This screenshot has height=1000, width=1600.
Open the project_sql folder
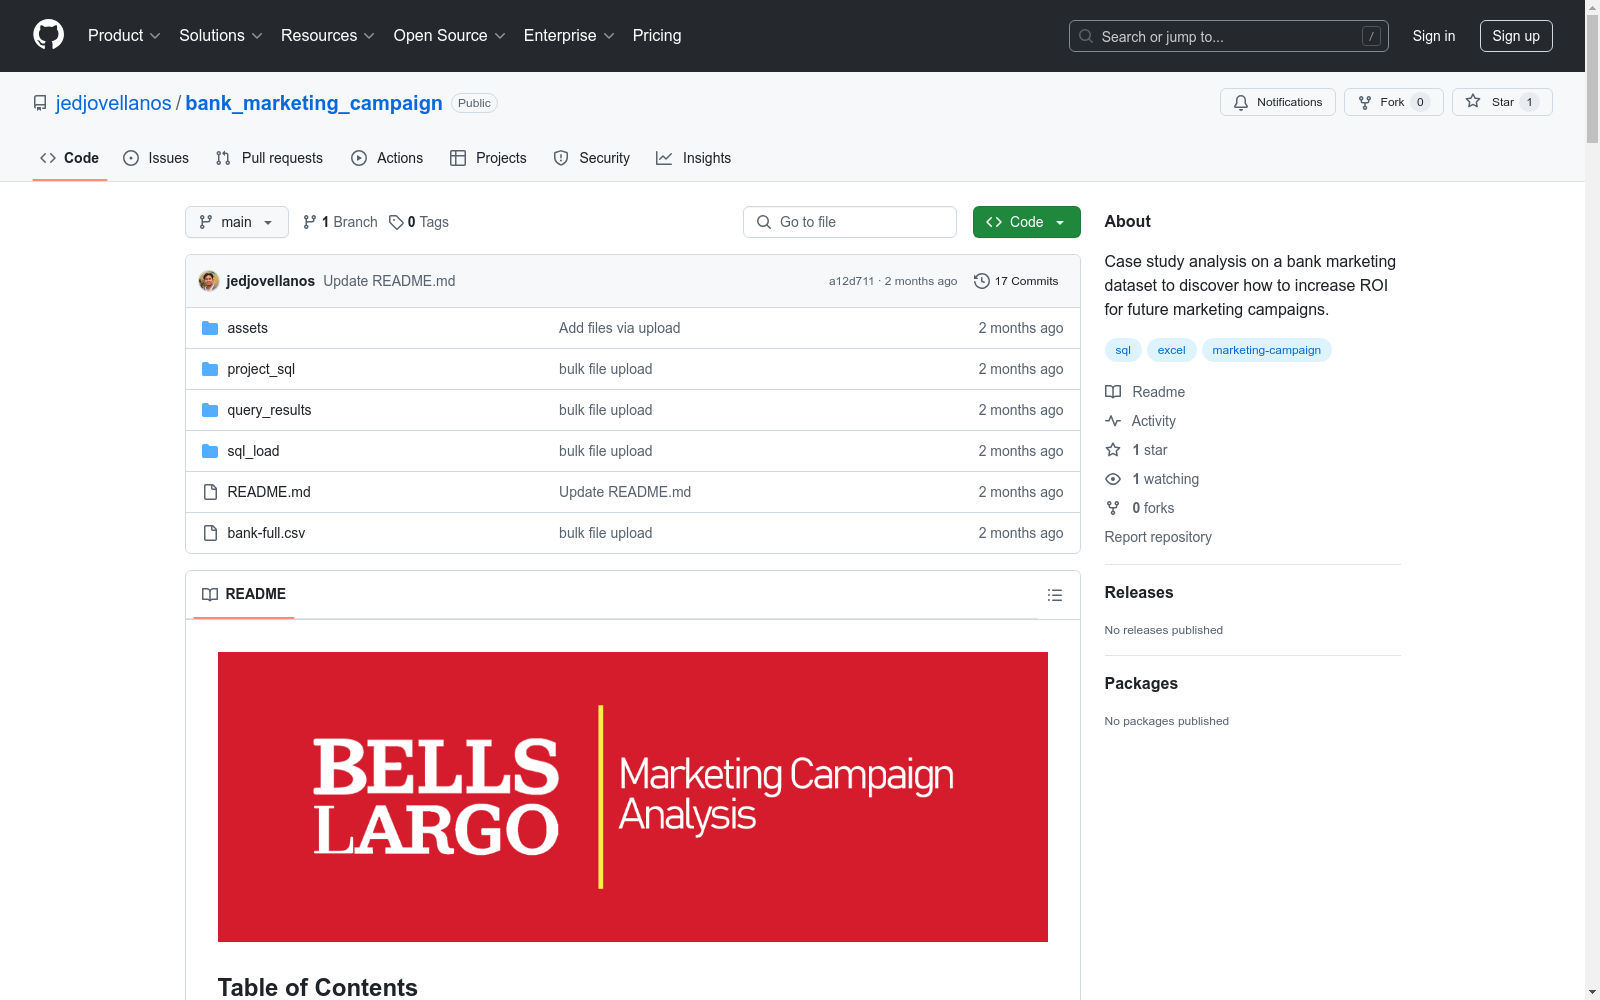coord(261,369)
